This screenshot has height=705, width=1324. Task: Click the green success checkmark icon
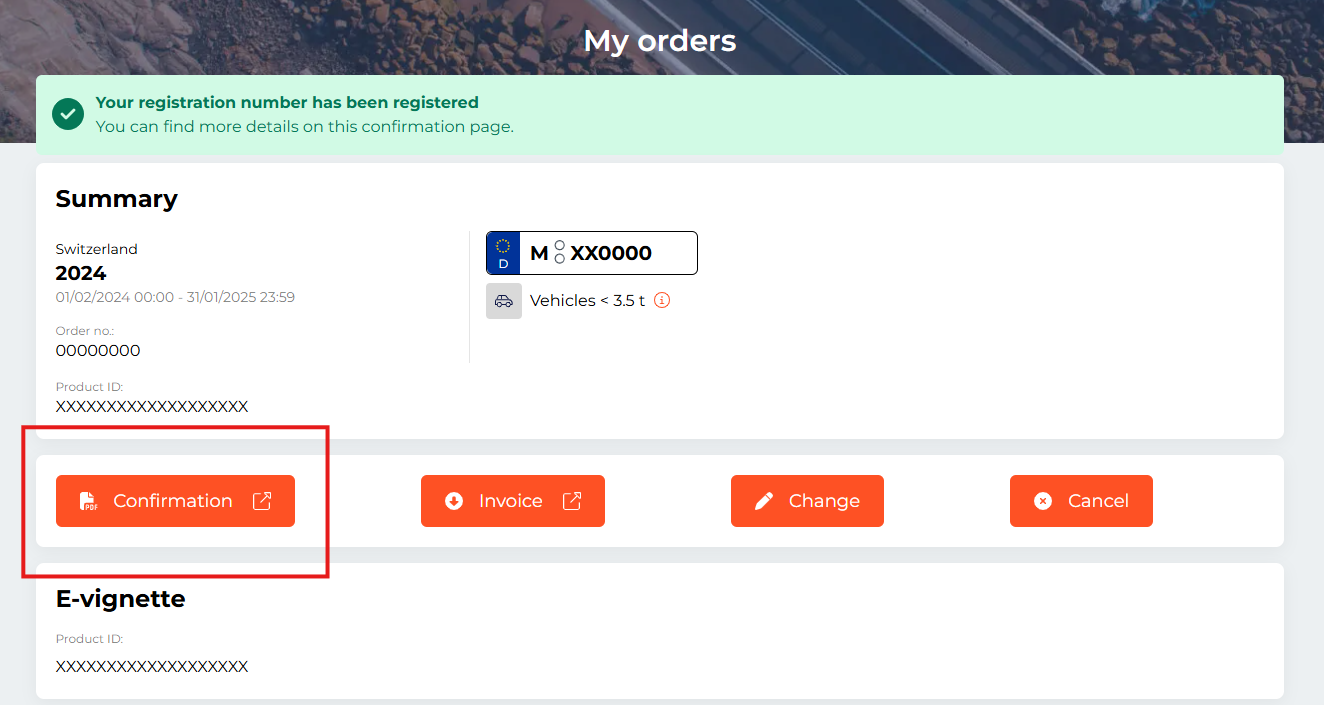(68, 114)
